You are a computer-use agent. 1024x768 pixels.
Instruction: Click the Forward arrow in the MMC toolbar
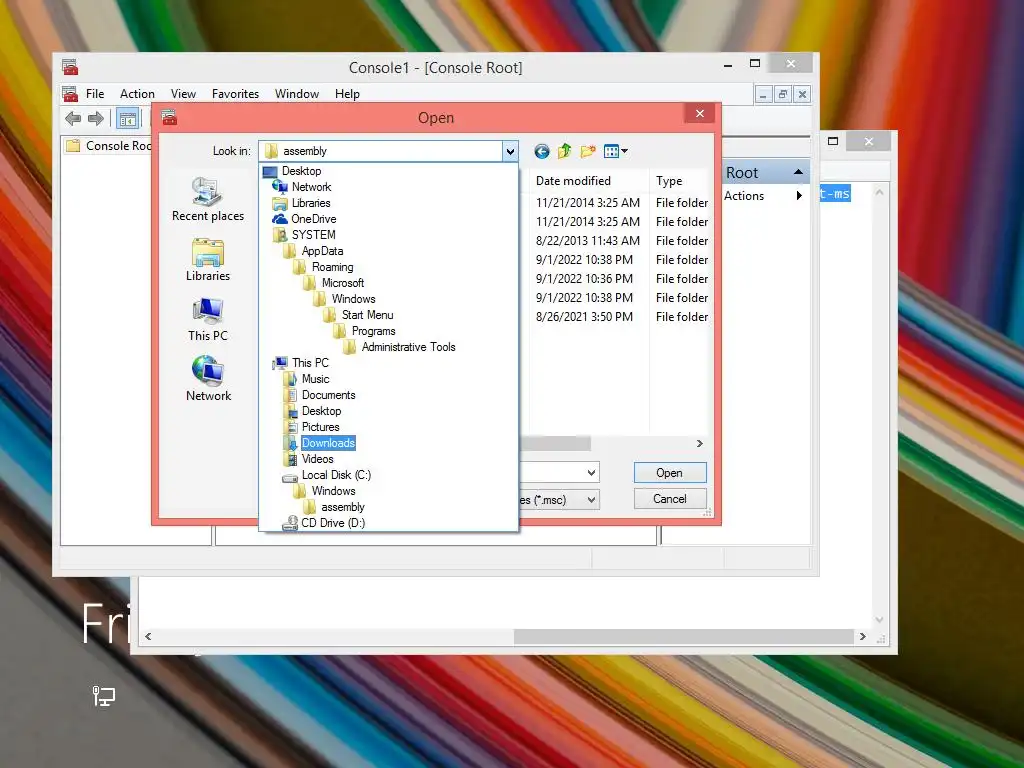tap(96, 119)
